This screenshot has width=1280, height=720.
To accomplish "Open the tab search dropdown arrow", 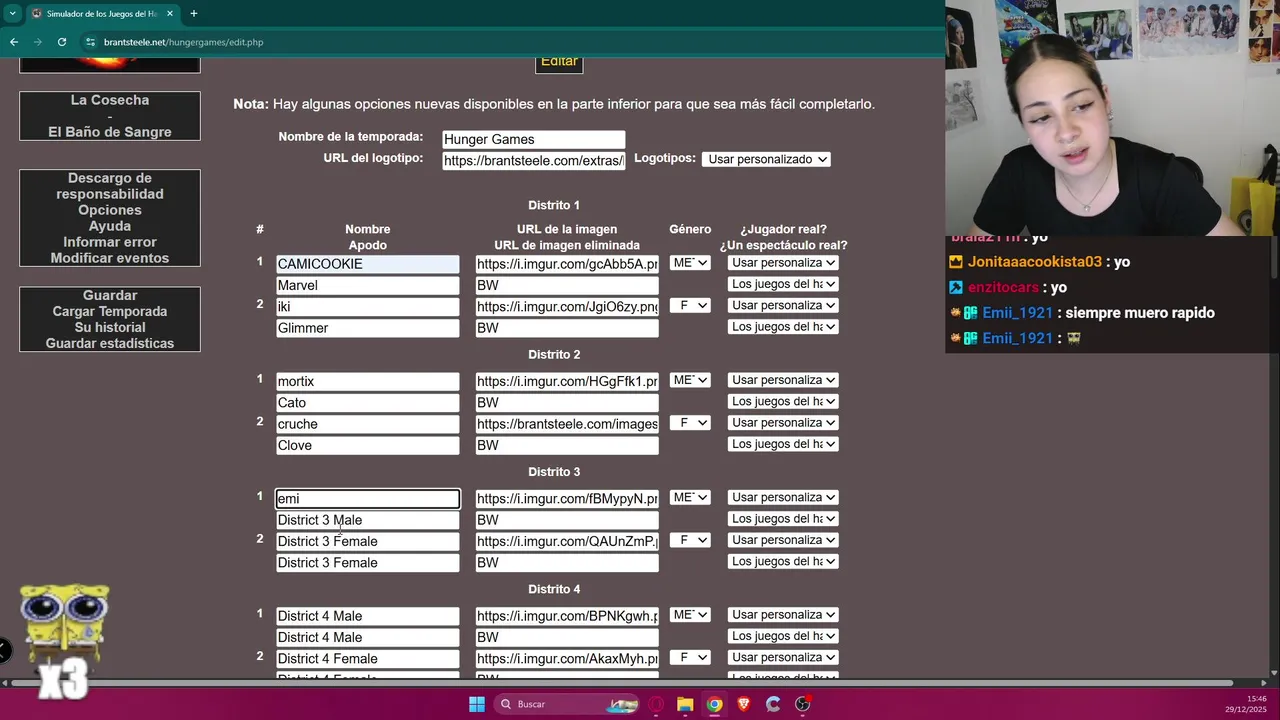I will [12, 14].
